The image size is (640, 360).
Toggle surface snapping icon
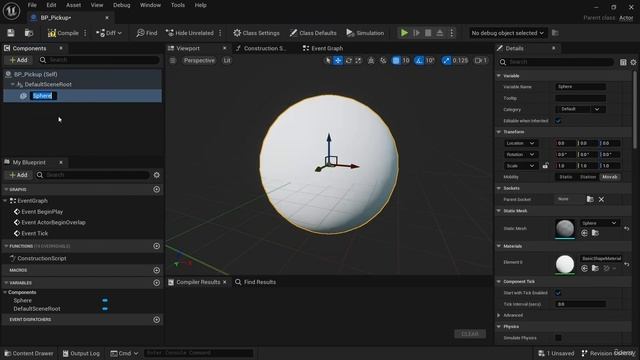pos(383,60)
